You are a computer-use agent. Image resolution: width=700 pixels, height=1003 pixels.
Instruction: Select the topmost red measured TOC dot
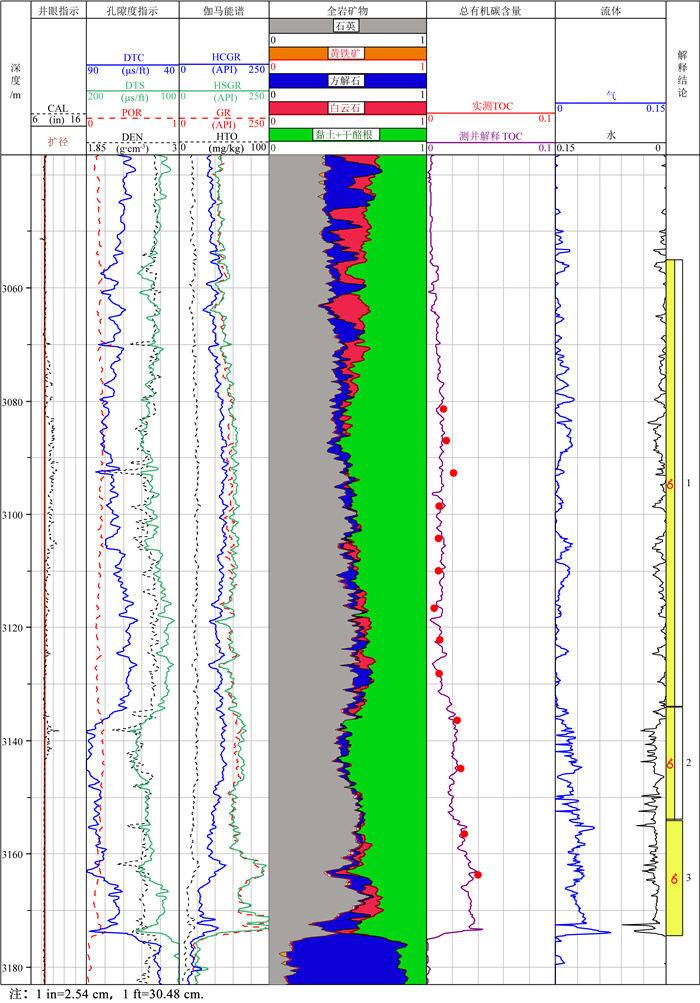(443, 409)
